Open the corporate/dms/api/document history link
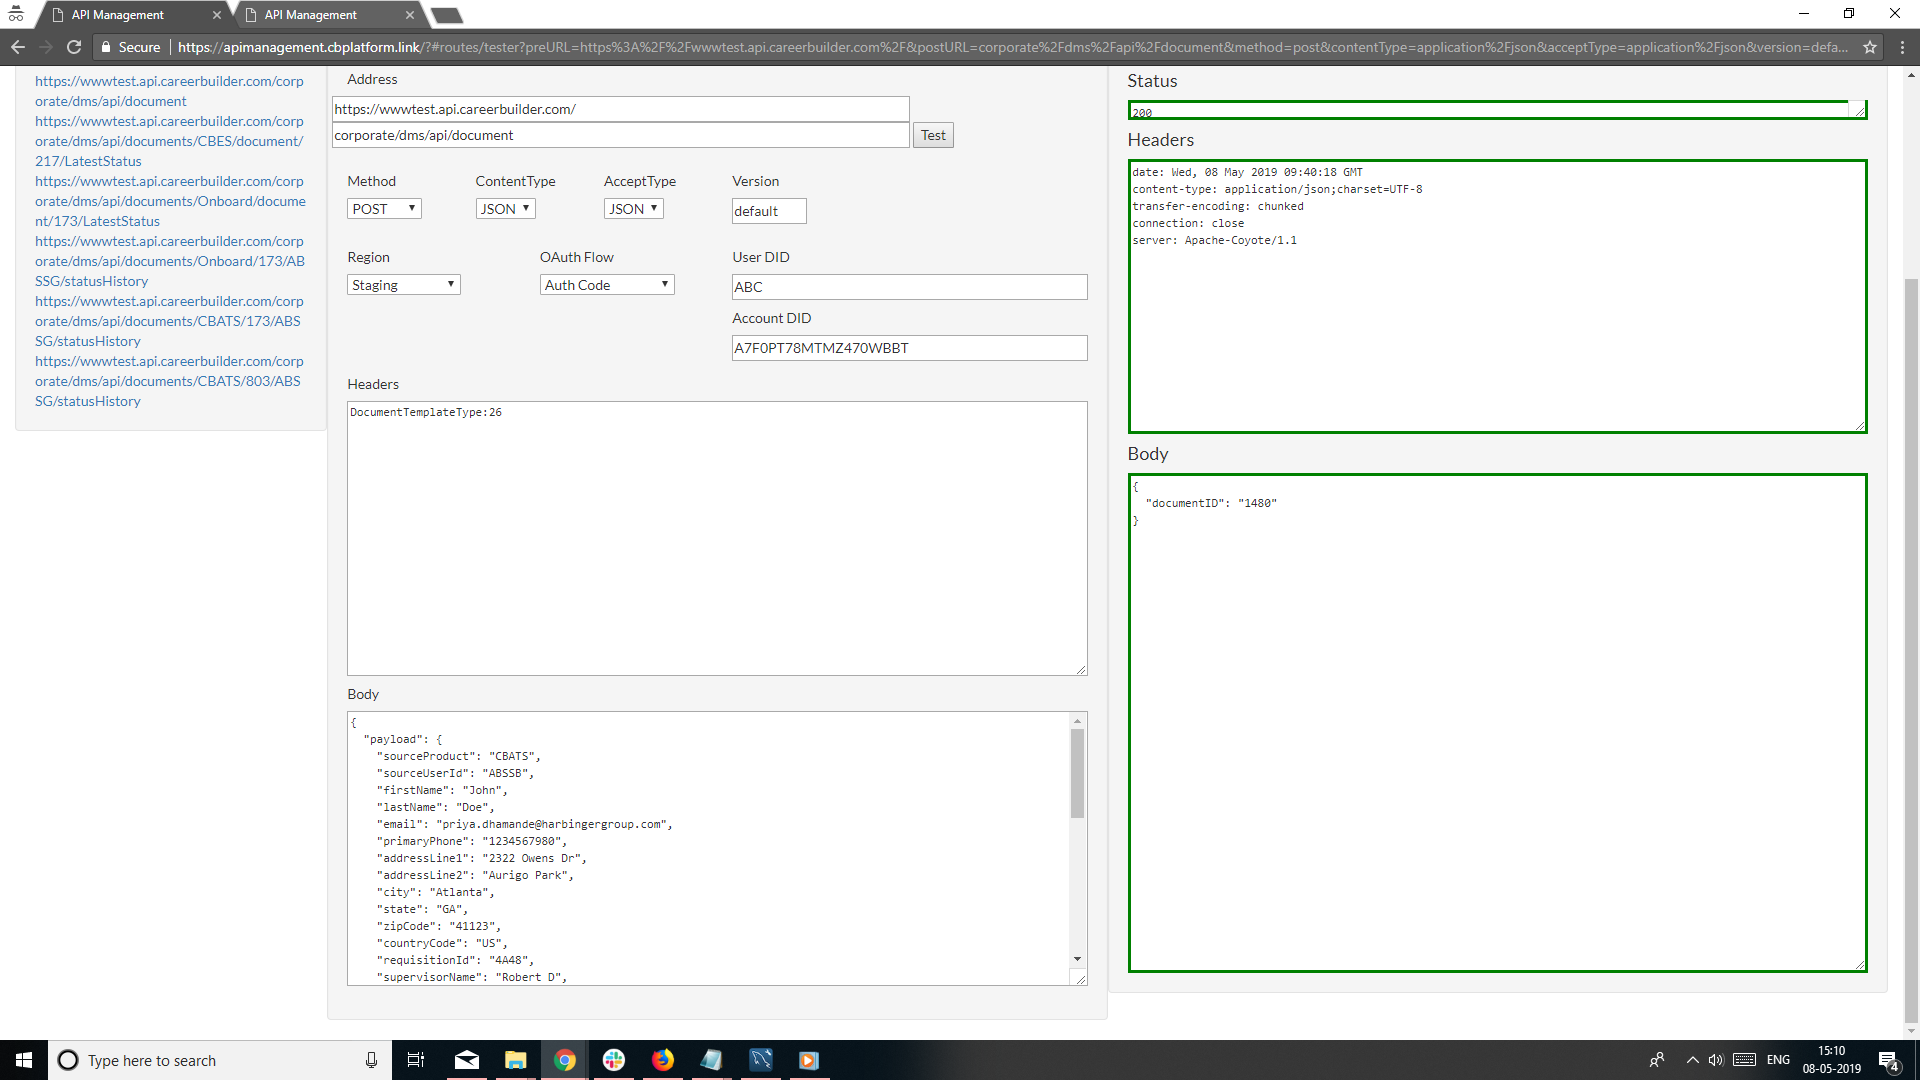The height and width of the screenshot is (1080, 1920). (169, 91)
